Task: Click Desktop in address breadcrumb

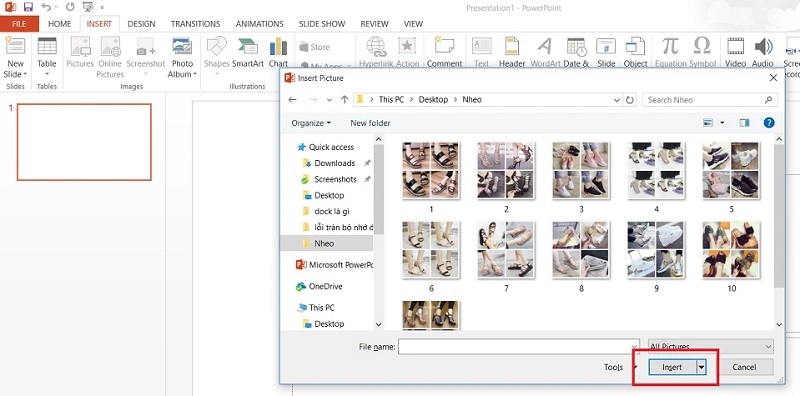Action: (433, 100)
